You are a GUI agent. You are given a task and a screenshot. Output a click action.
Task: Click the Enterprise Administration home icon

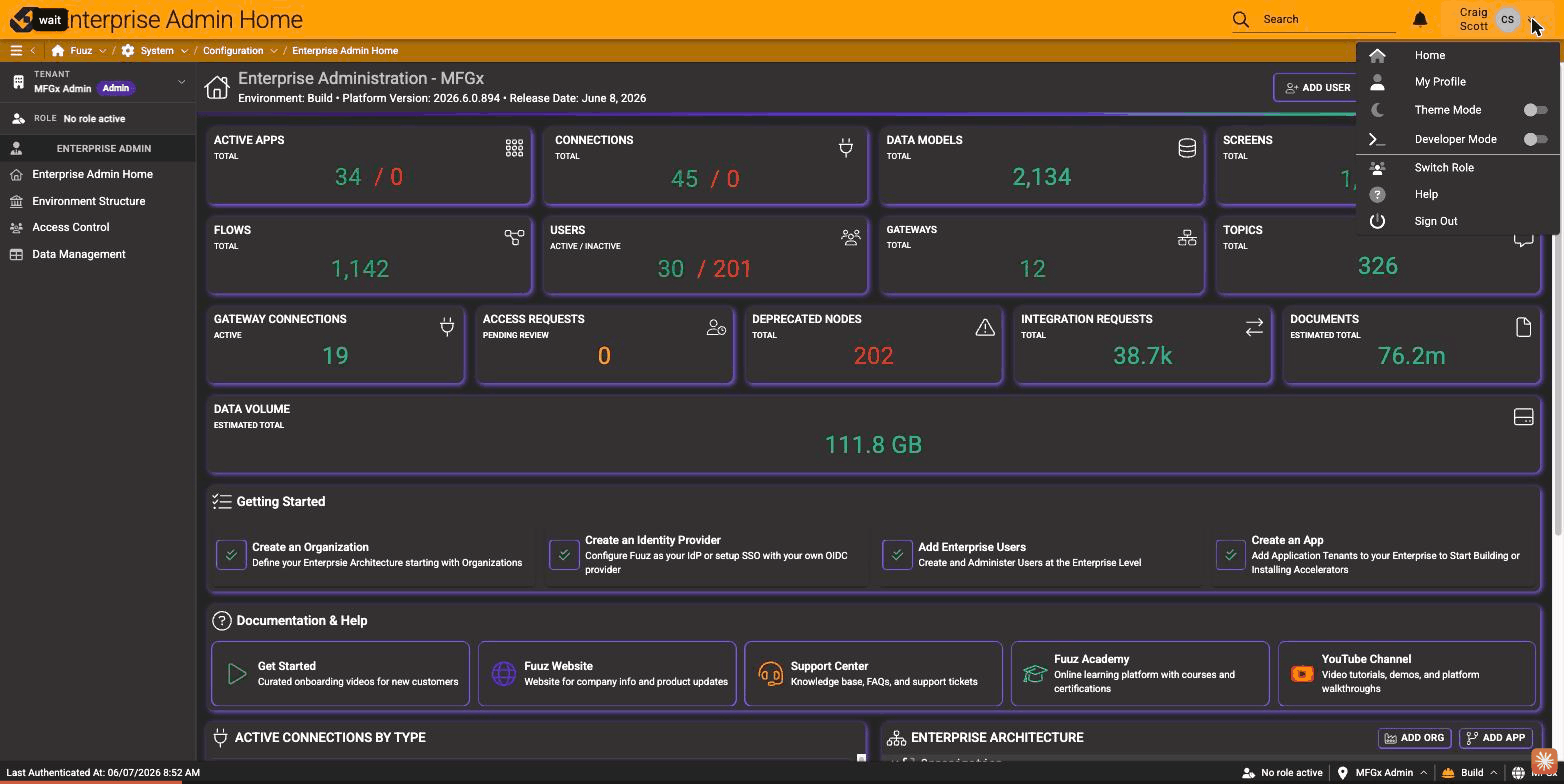[217, 87]
